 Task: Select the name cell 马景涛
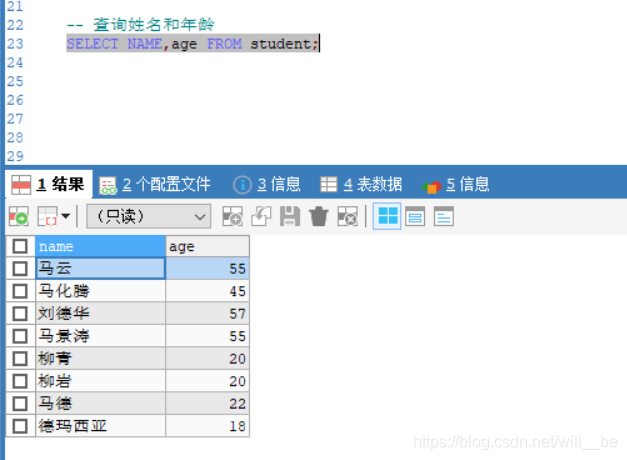click(100, 336)
